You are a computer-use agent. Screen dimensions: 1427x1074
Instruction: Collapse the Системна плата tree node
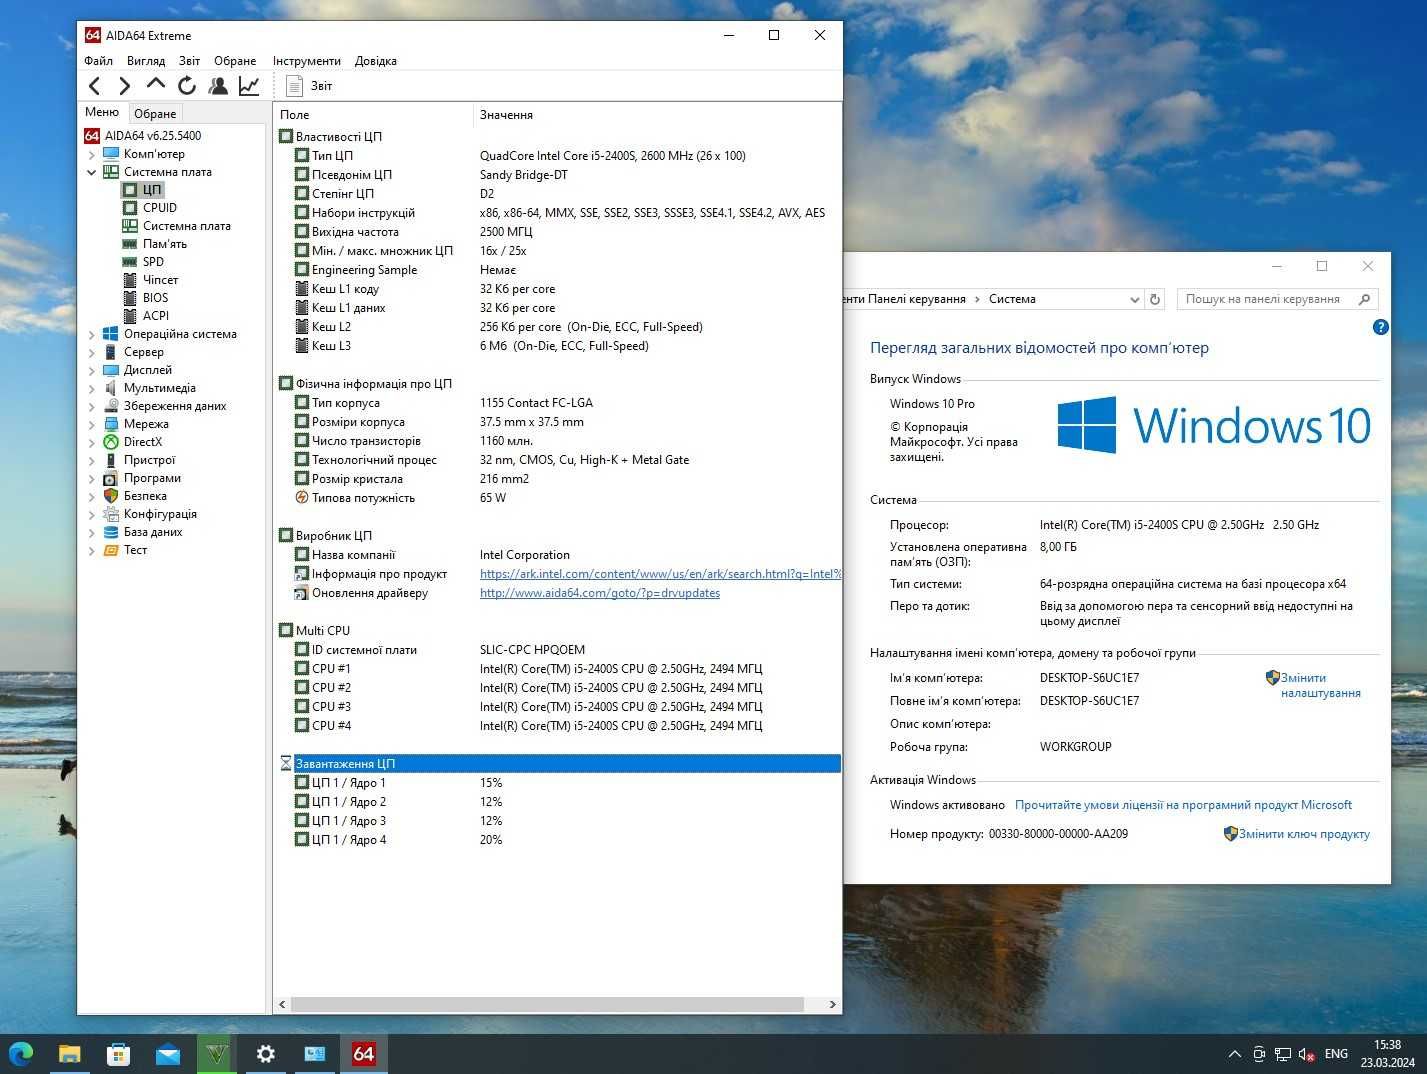coord(92,172)
